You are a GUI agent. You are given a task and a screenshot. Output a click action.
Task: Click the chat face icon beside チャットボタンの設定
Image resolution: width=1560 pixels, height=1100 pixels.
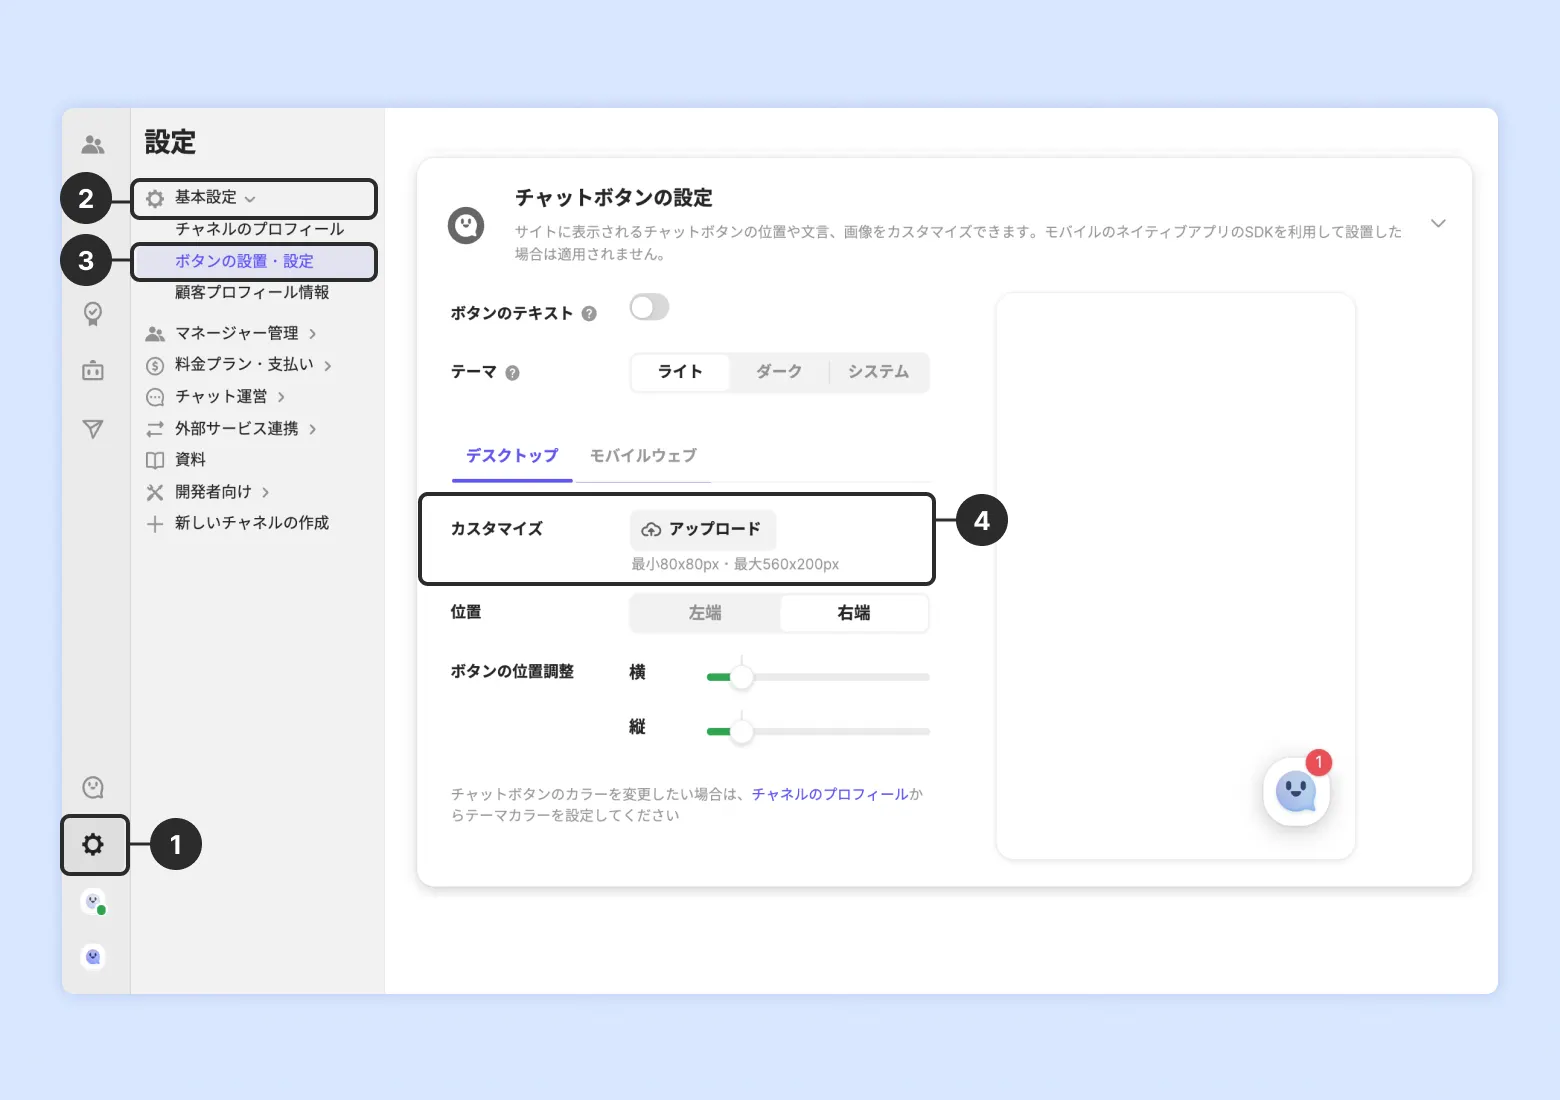pyautogui.click(x=466, y=226)
